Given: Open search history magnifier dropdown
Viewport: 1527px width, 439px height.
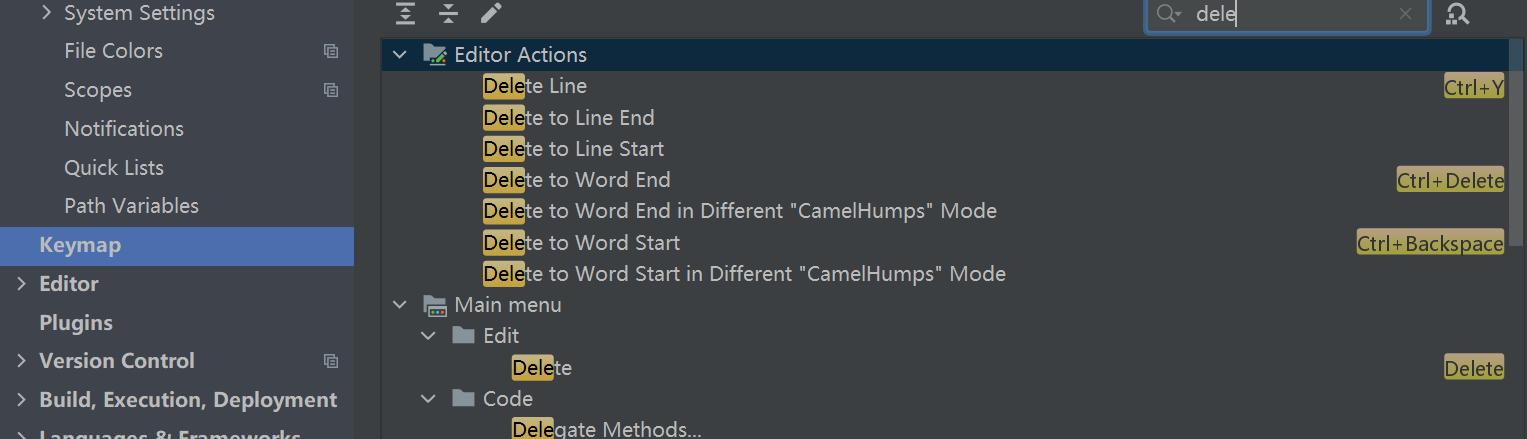Looking at the screenshot, I should click(1168, 14).
